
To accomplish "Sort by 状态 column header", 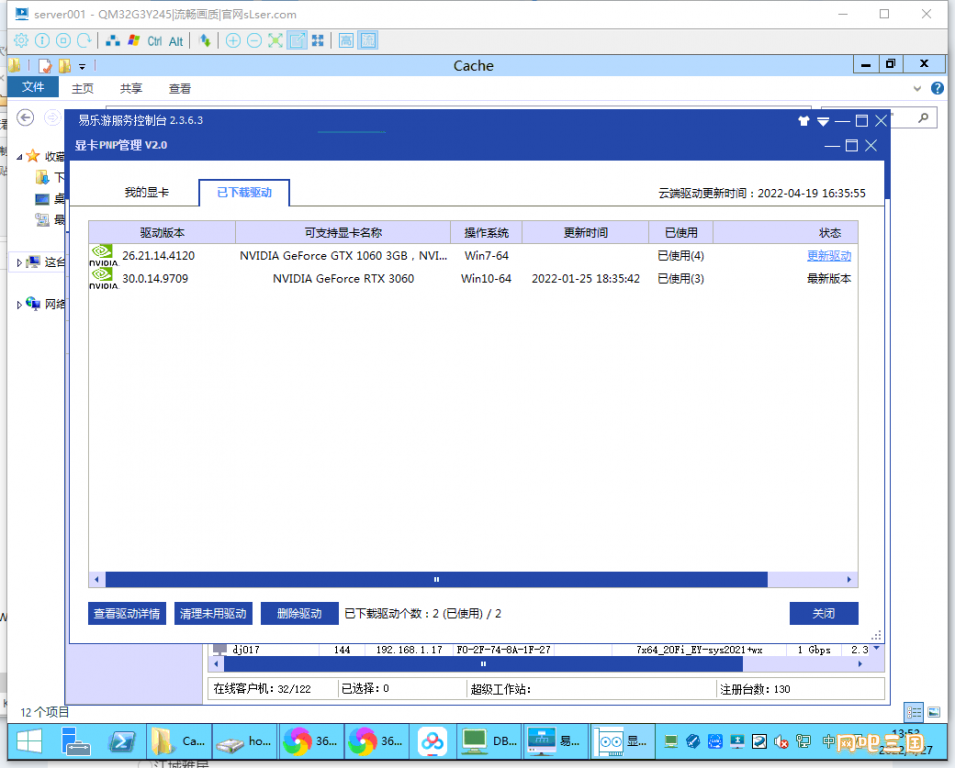I will point(786,233).
